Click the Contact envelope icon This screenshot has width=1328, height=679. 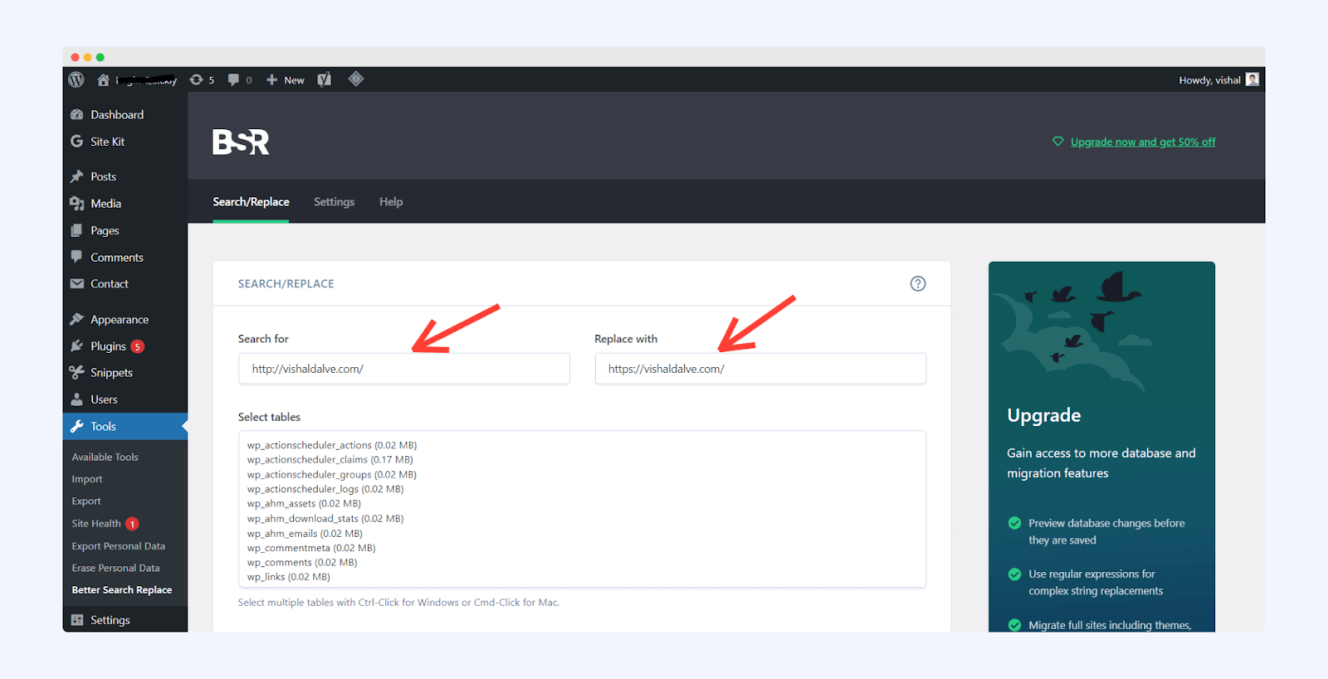pyautogui.click(x=77, y=284)
